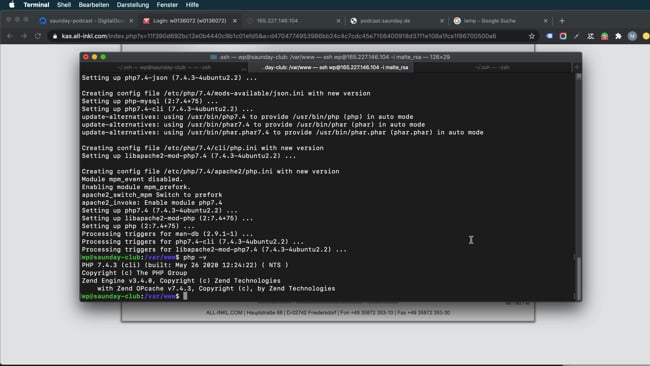650x366 pixels.
Task: Click the pen-shaped extension icon
Action: [577, 36]
